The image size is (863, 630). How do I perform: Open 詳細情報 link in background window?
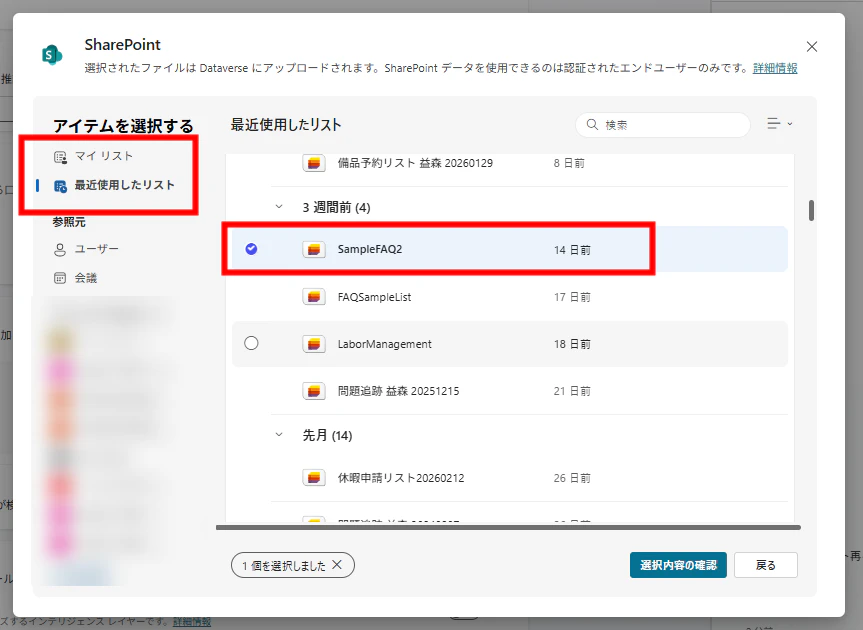[192, 622]
